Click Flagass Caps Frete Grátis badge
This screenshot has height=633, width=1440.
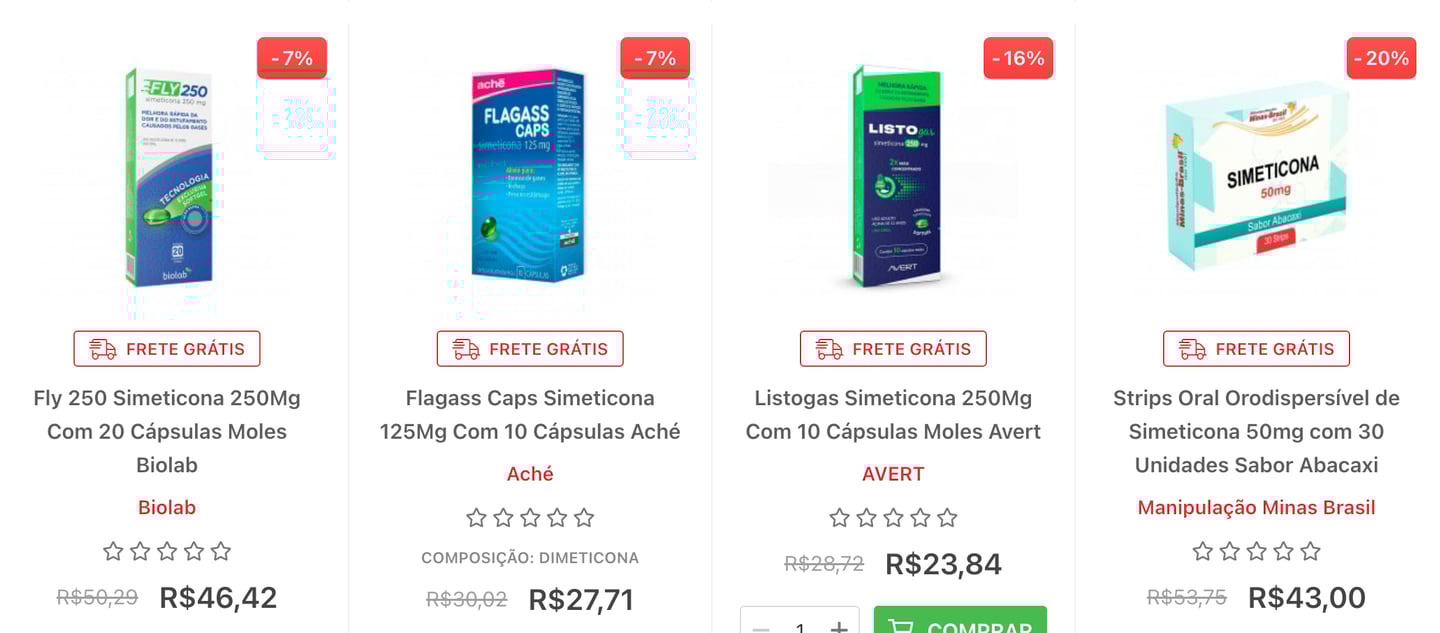coord(530,349)
